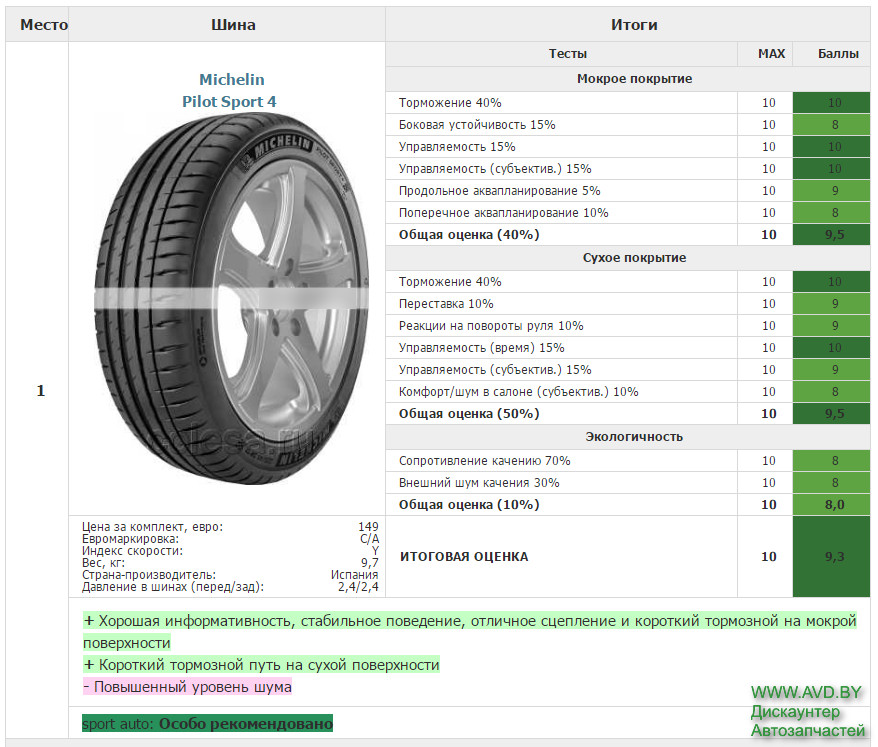Click the green 9,3 final score cell

pyautogui.click(x=831, y=557)
